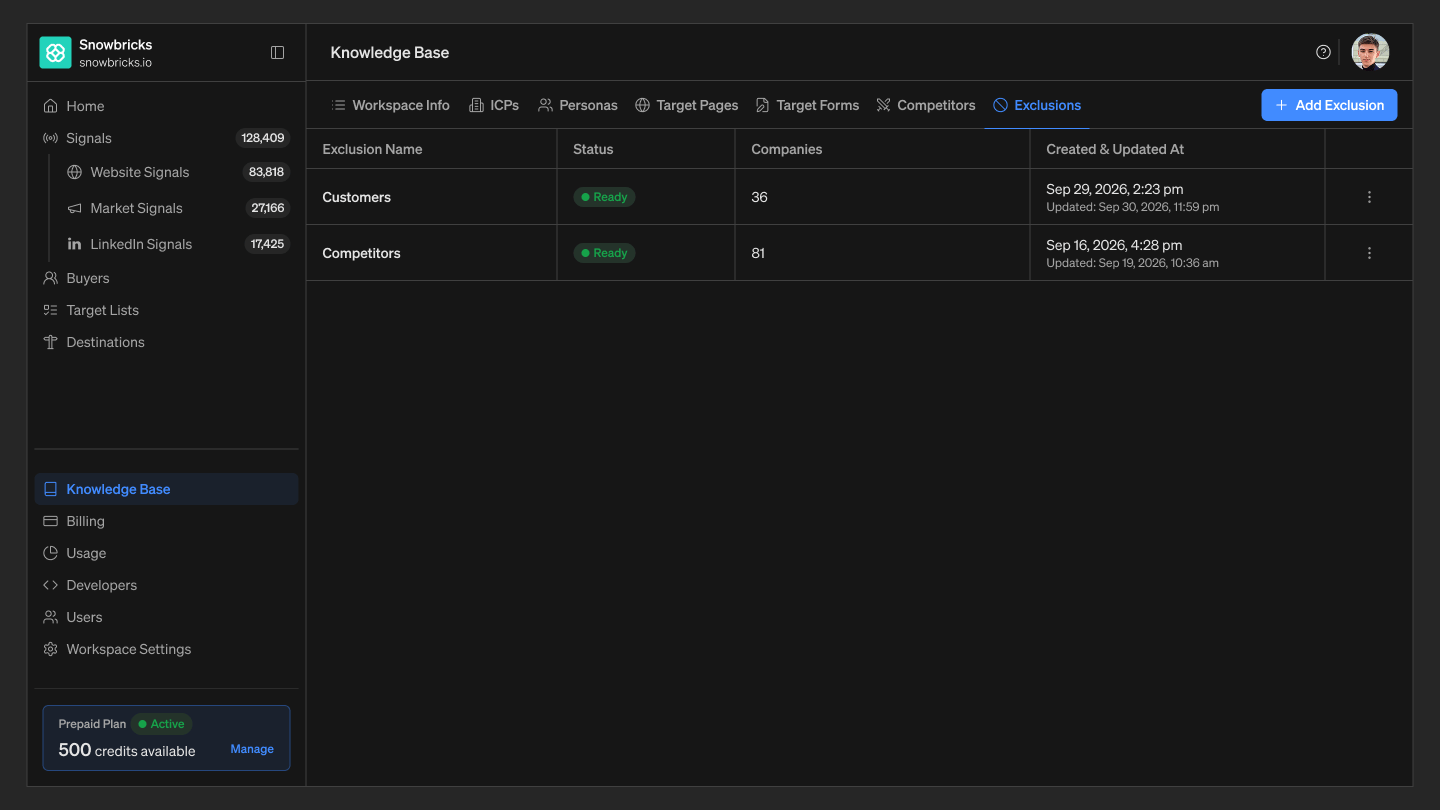Click the Developers code brackets icon
This screenshot has width=1440, height=810.
50,585
